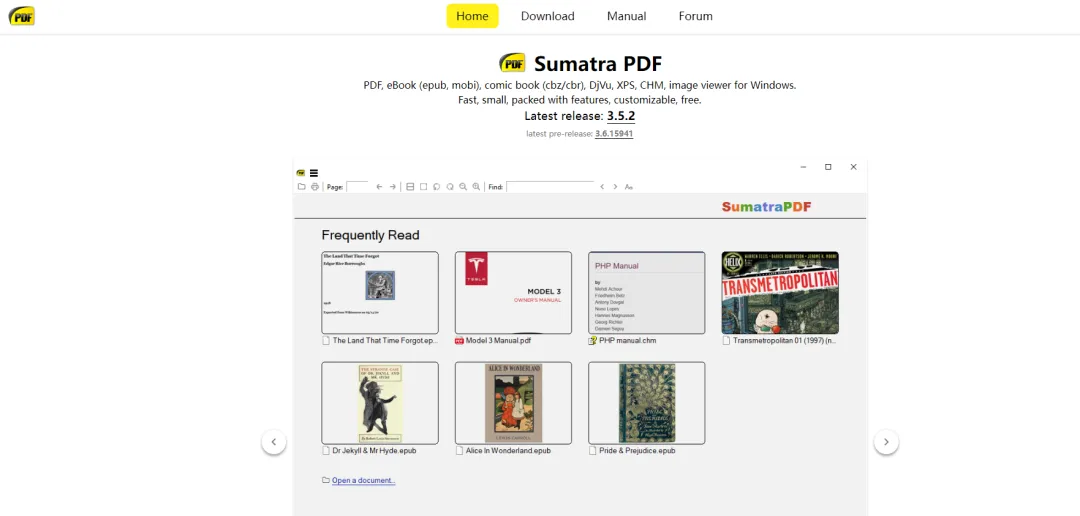
Task: Click the Zoom in magnifier icon
Action: tap(476, 187)
